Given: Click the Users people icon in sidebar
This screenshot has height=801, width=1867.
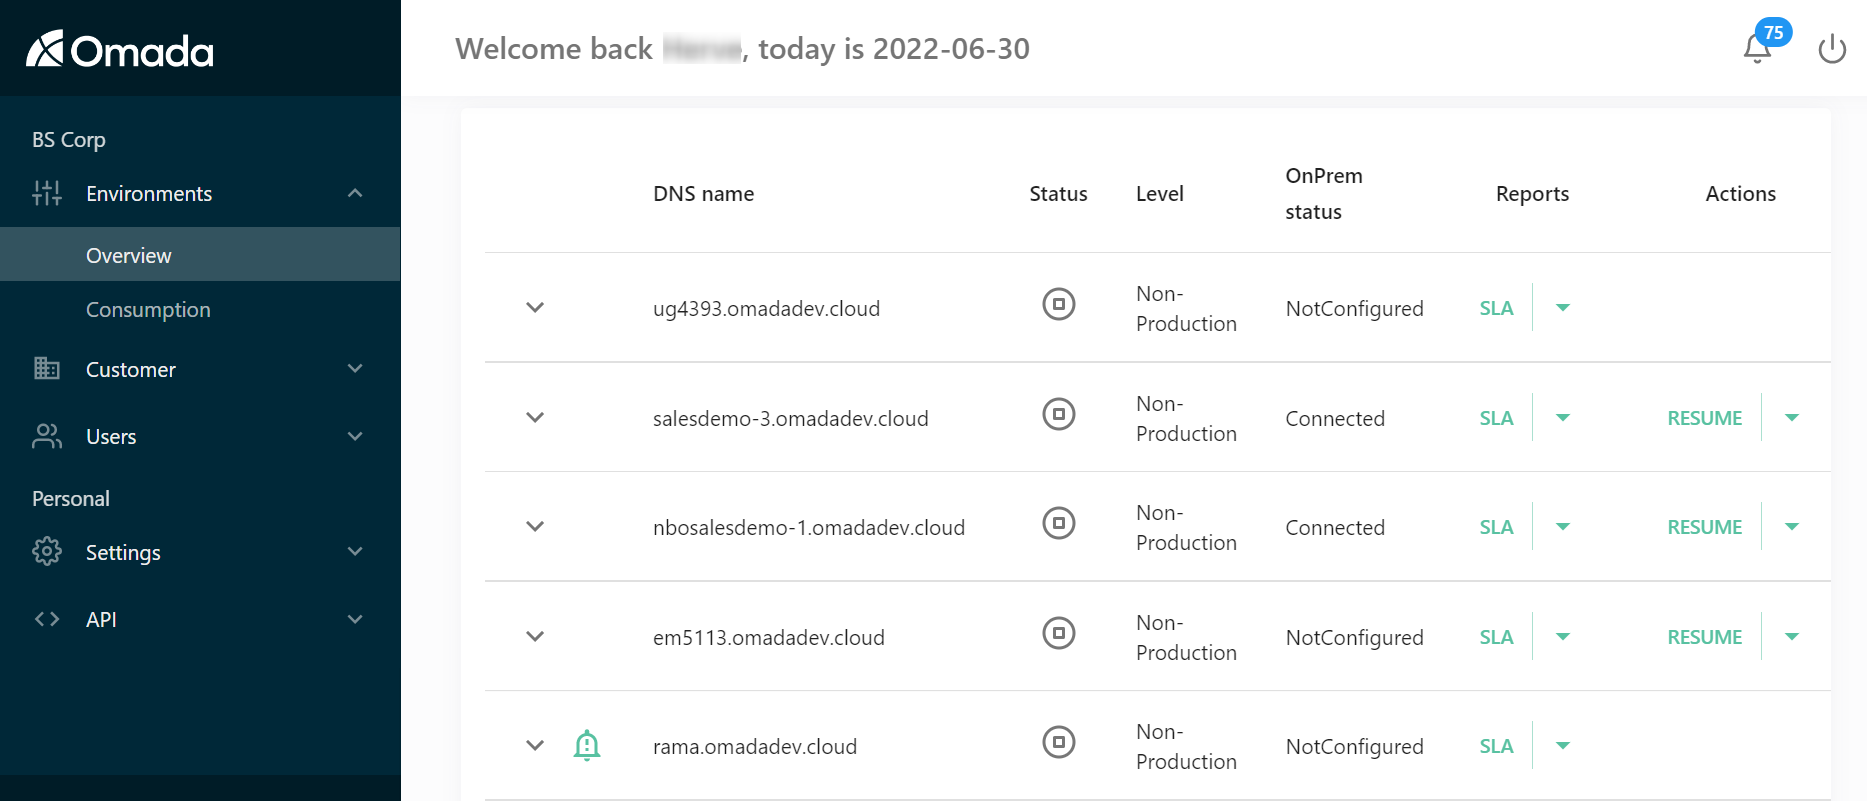Looking at the screenshot, I should (47, 436).
